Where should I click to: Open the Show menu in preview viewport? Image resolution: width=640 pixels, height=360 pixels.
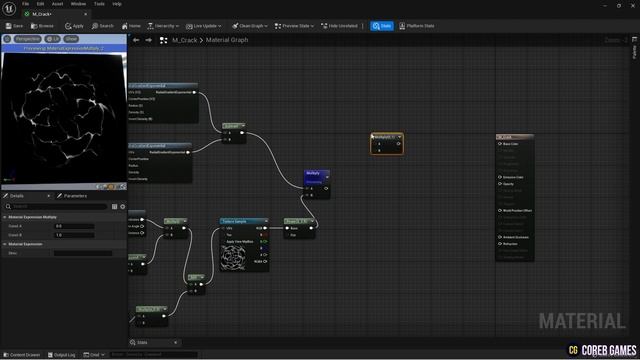coord(71,39)
